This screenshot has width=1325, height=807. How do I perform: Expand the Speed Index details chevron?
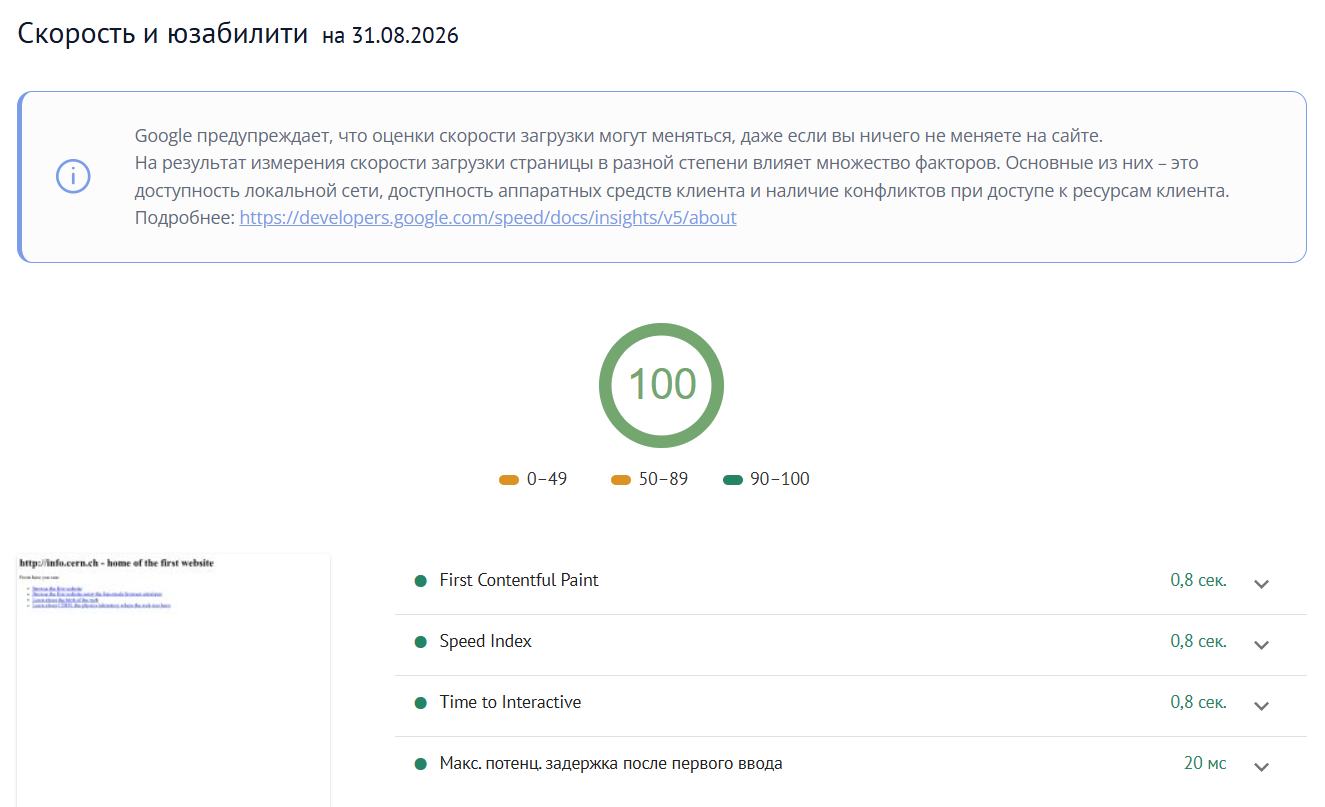[x=1261, y=644]
